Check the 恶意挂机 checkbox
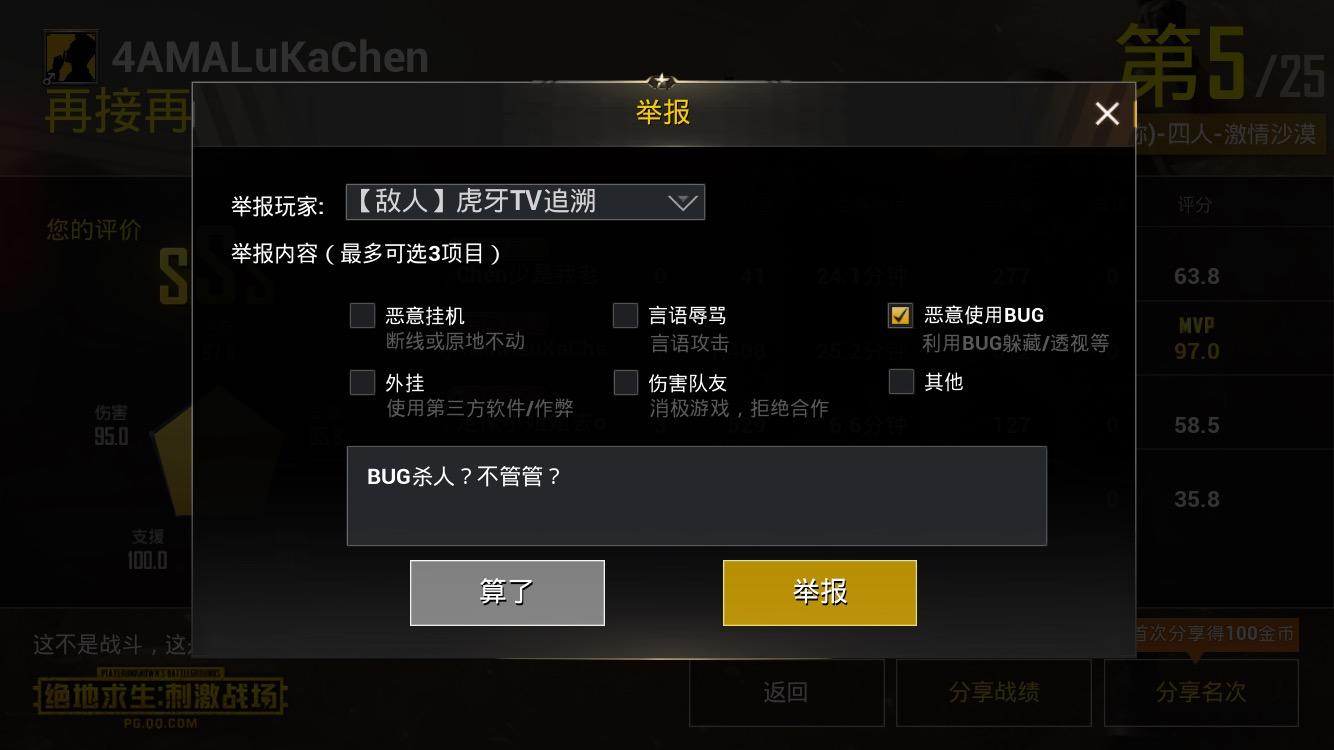1334x750 pixels. [x=362, y=316]
